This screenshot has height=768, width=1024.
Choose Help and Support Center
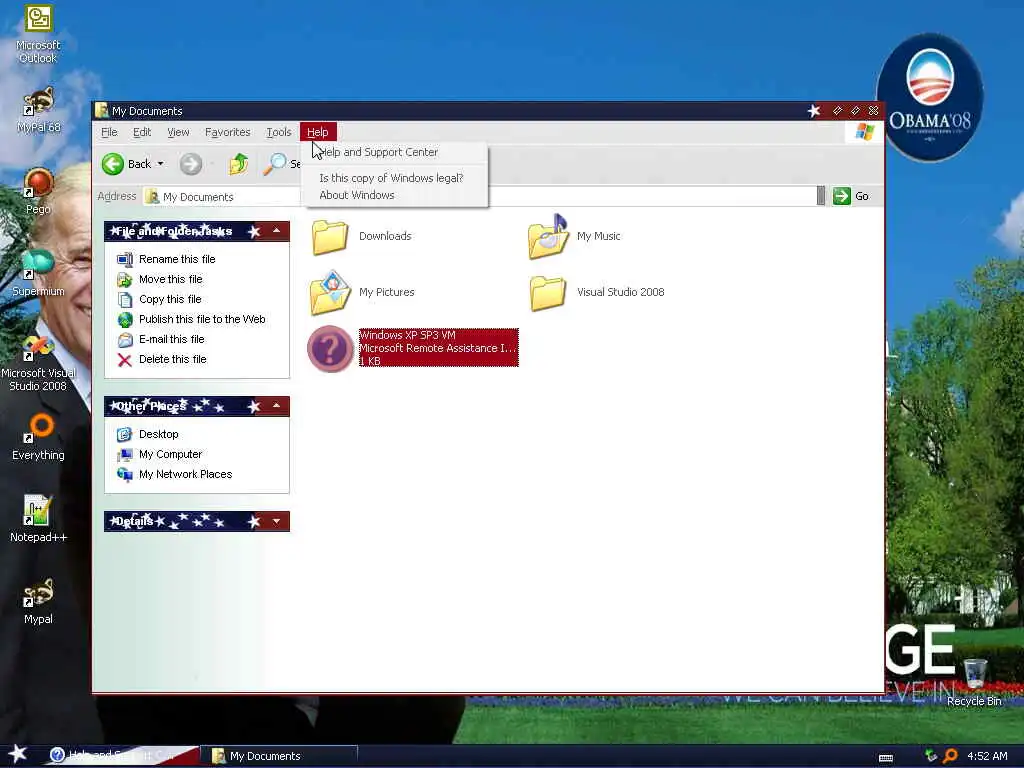(394, 152)
